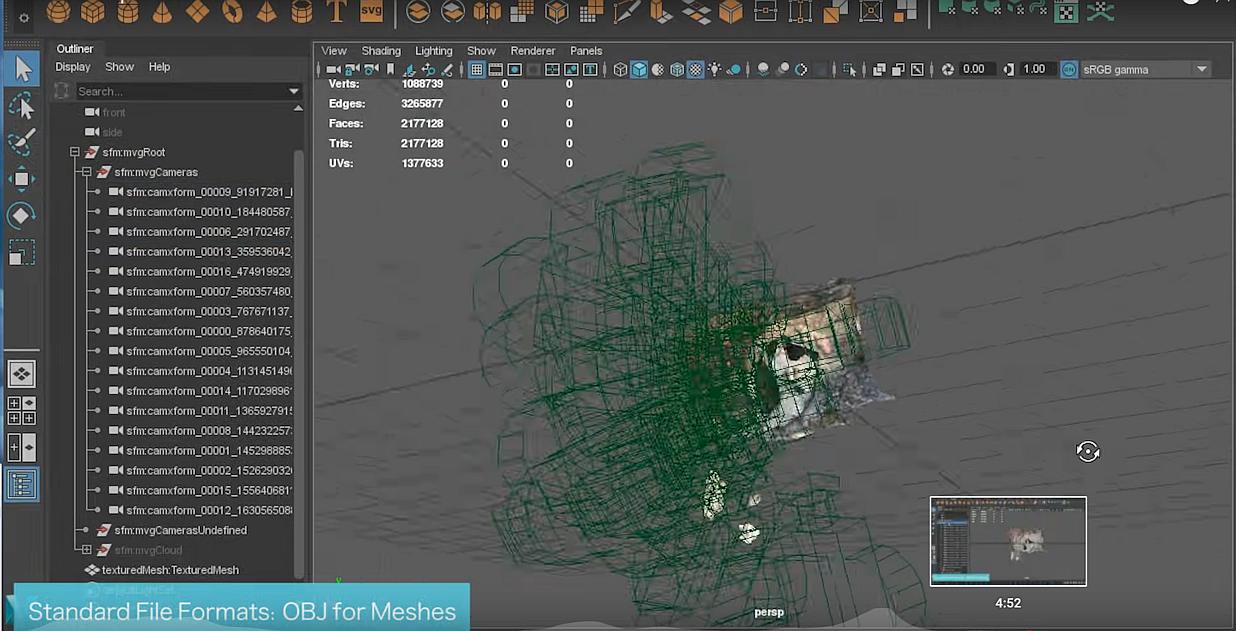Viewport: 1236px width, 631px height.
Task: Open the viewport Panels menu
Action: (586, 51)
